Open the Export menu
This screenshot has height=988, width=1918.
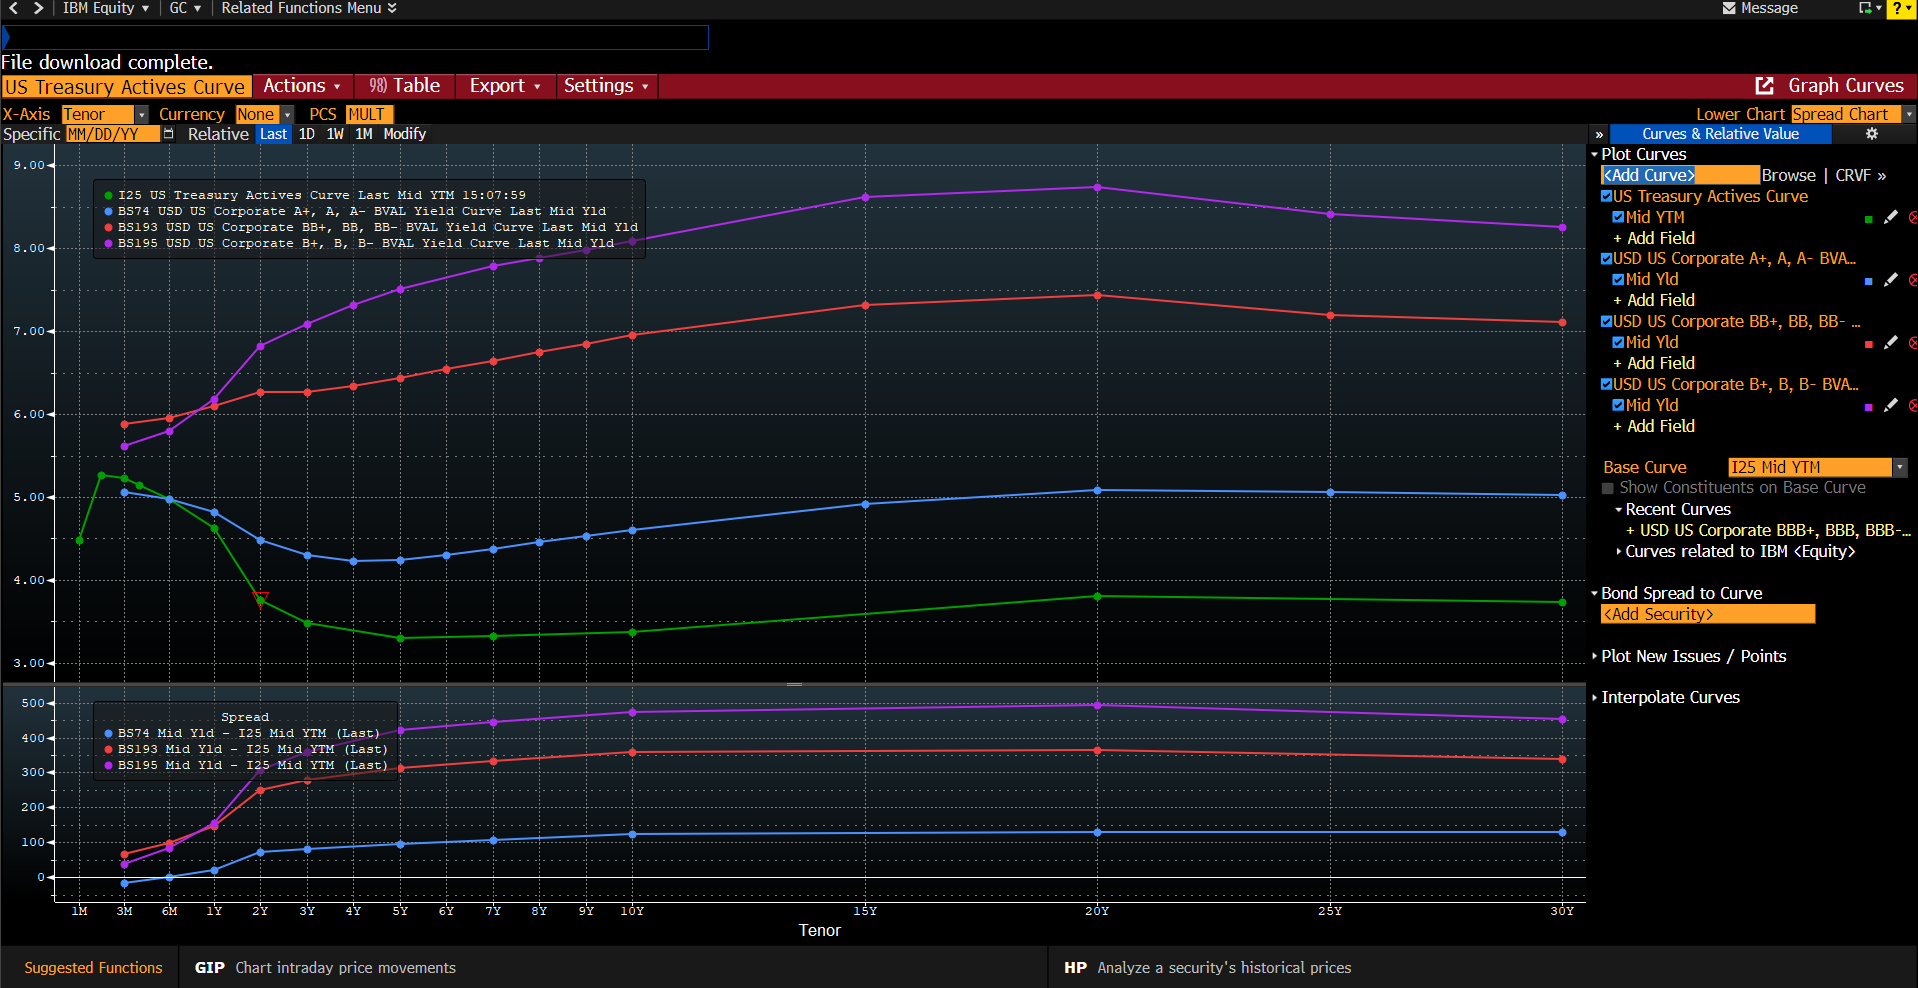point(505,86)
